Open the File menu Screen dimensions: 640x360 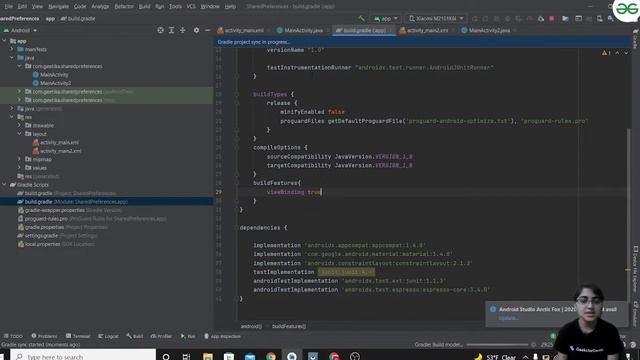click(9, 6)
